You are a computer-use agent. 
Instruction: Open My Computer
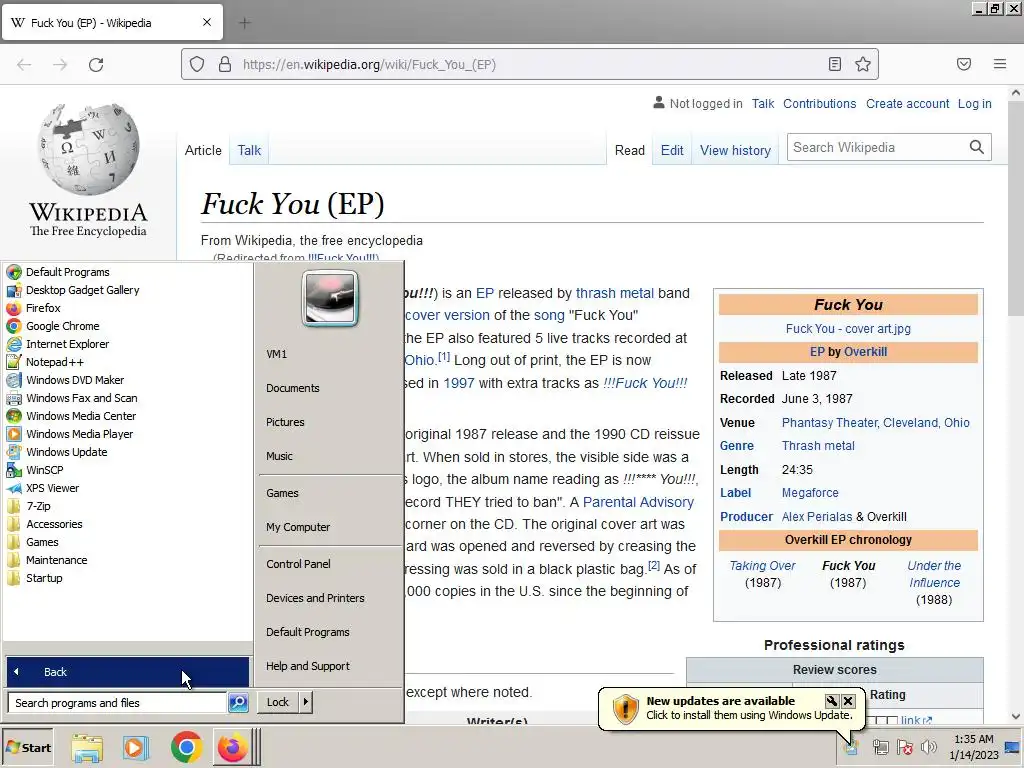point(298,527)
